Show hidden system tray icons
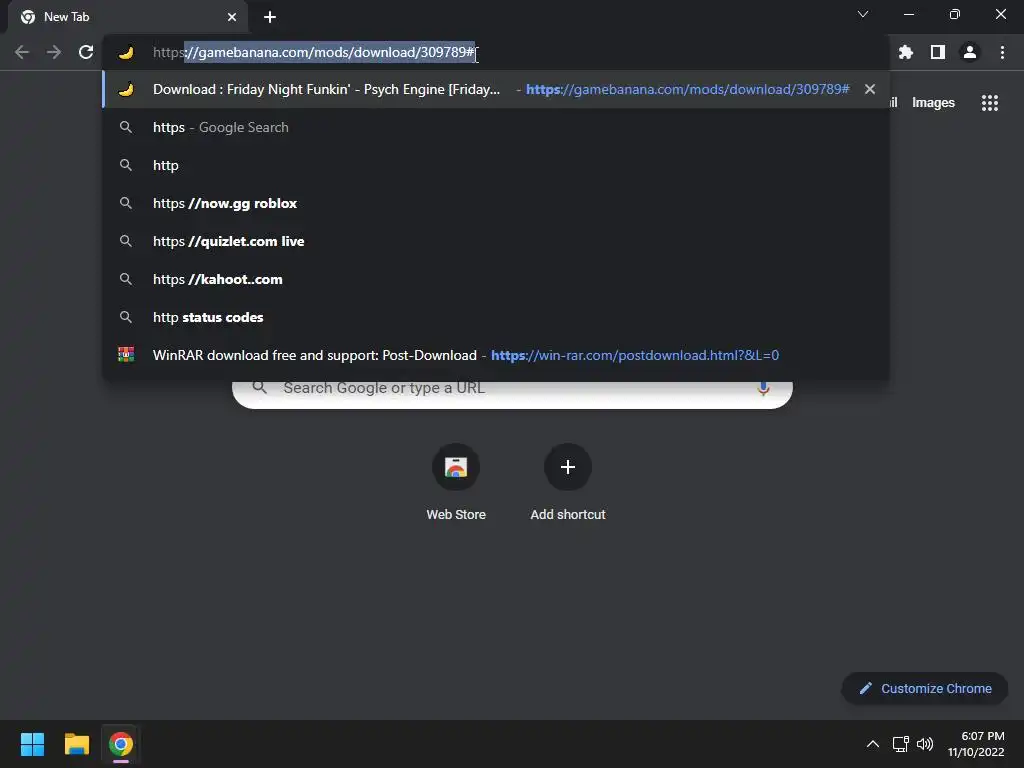This screenshot has width=1024, height=768. coord(872,744)
